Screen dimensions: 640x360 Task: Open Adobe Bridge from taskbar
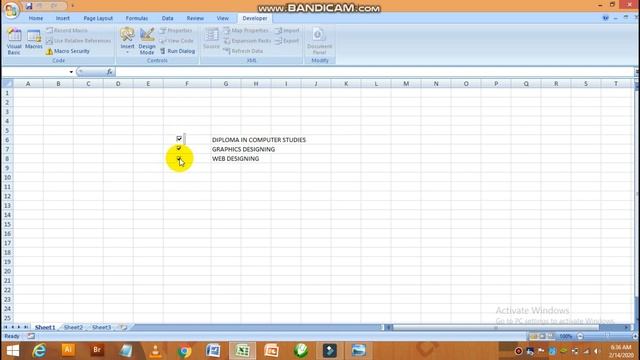(97, 350)
